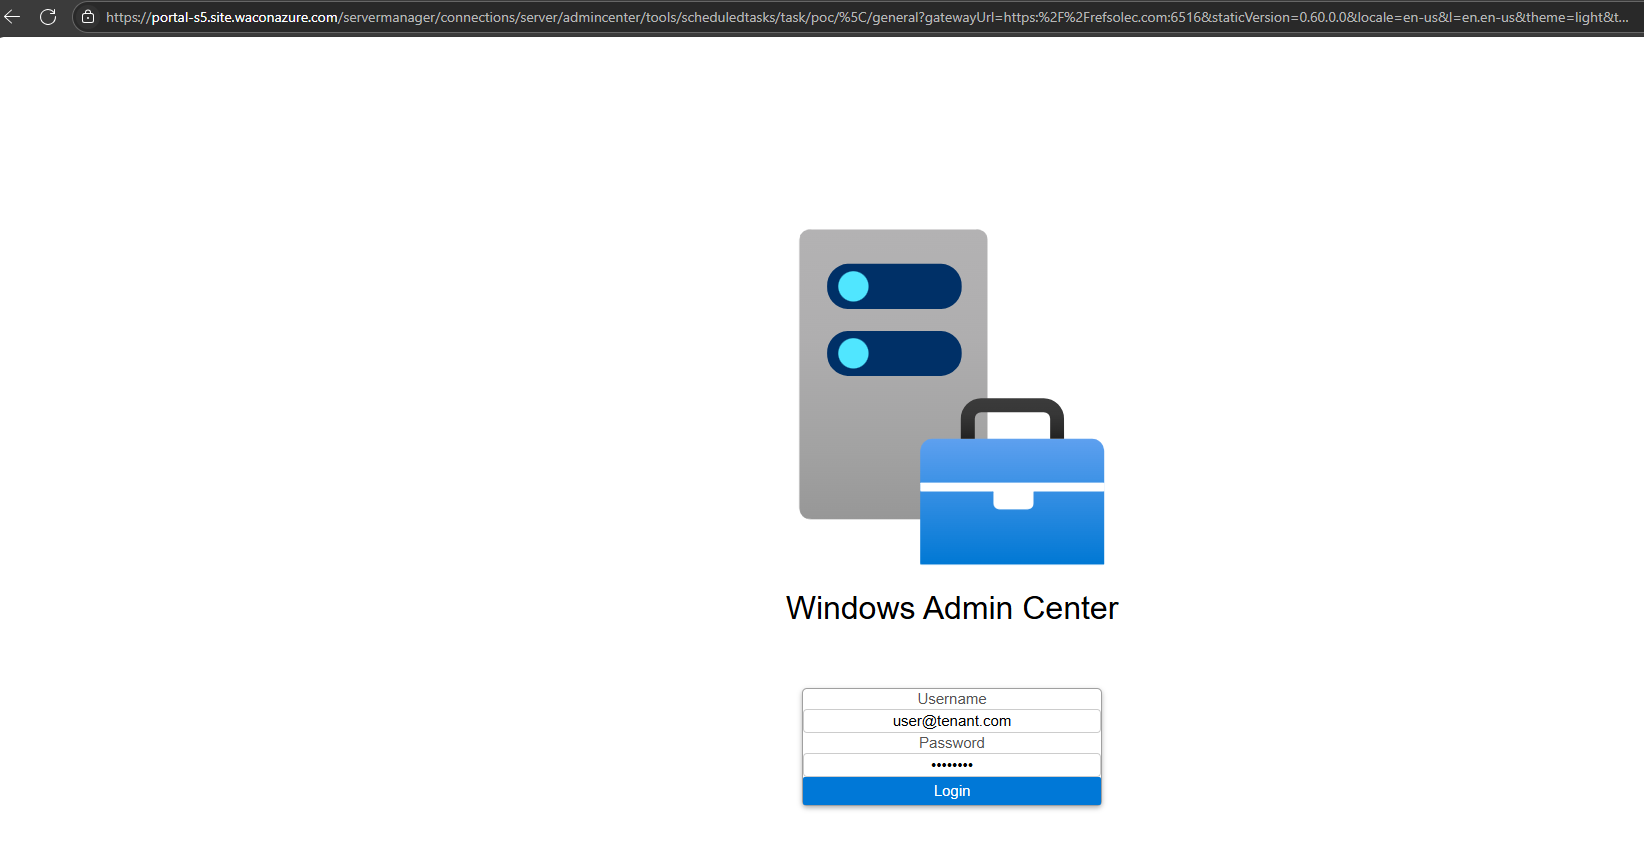Open site info via the lock icon

[88, 17]
